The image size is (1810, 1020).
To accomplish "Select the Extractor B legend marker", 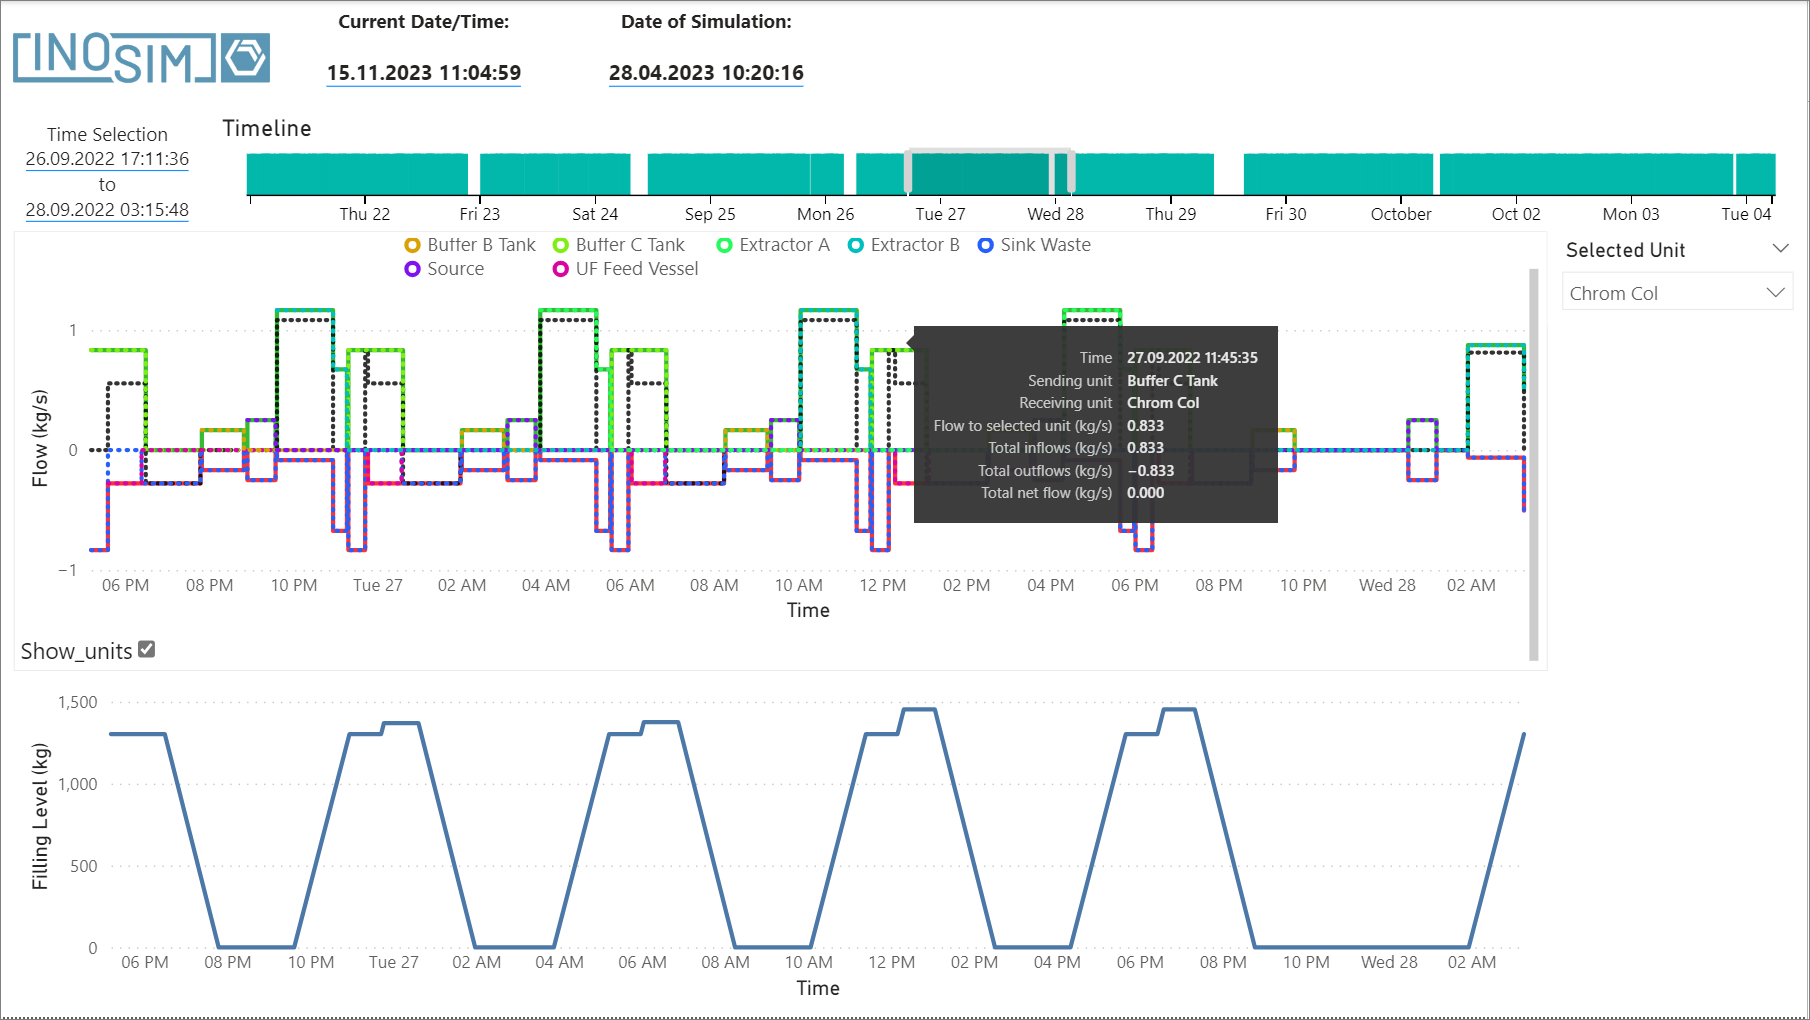I will (854, 244).
